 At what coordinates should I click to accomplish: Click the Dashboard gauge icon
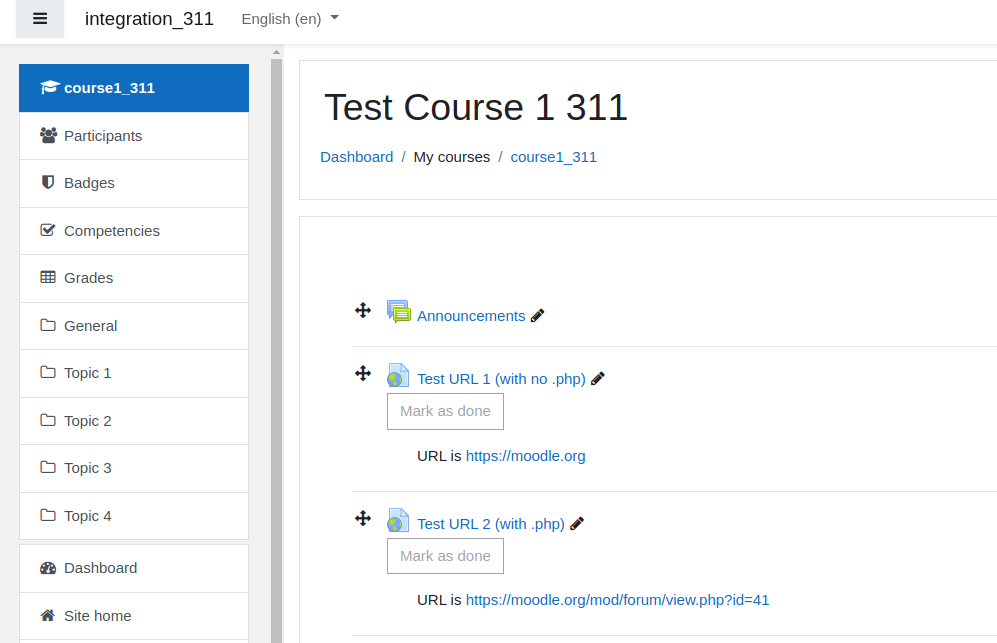coord(48,568)
